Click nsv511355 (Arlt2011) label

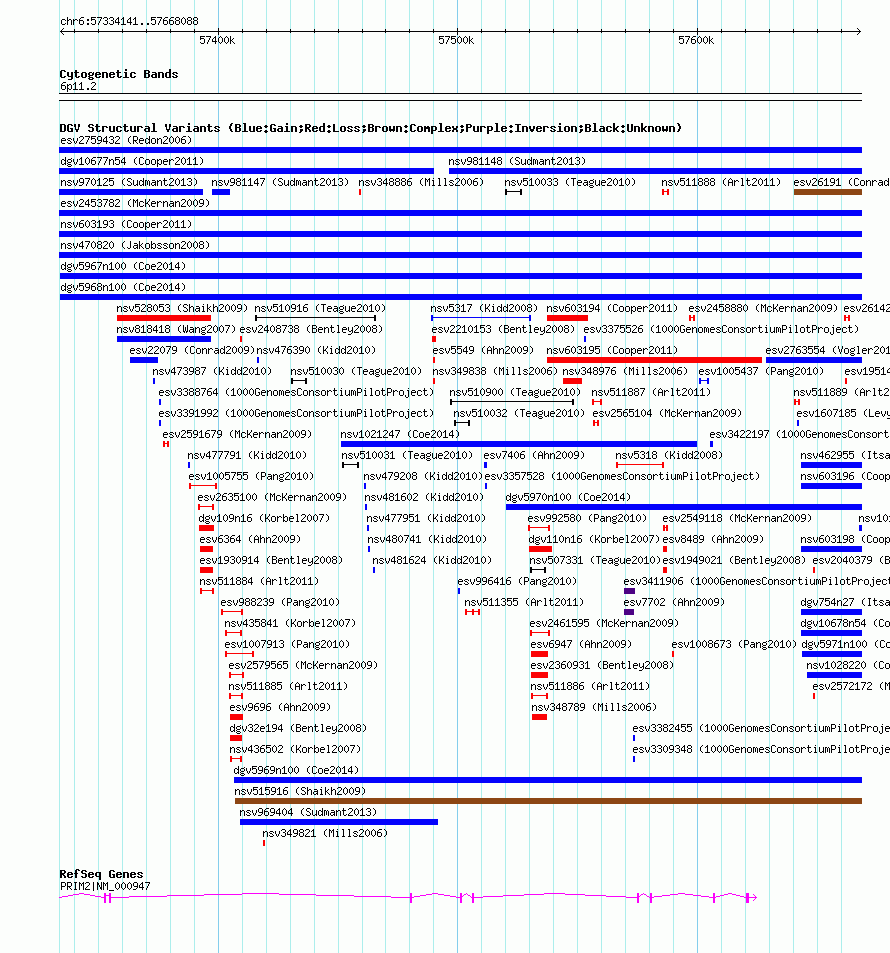(524, 602)
